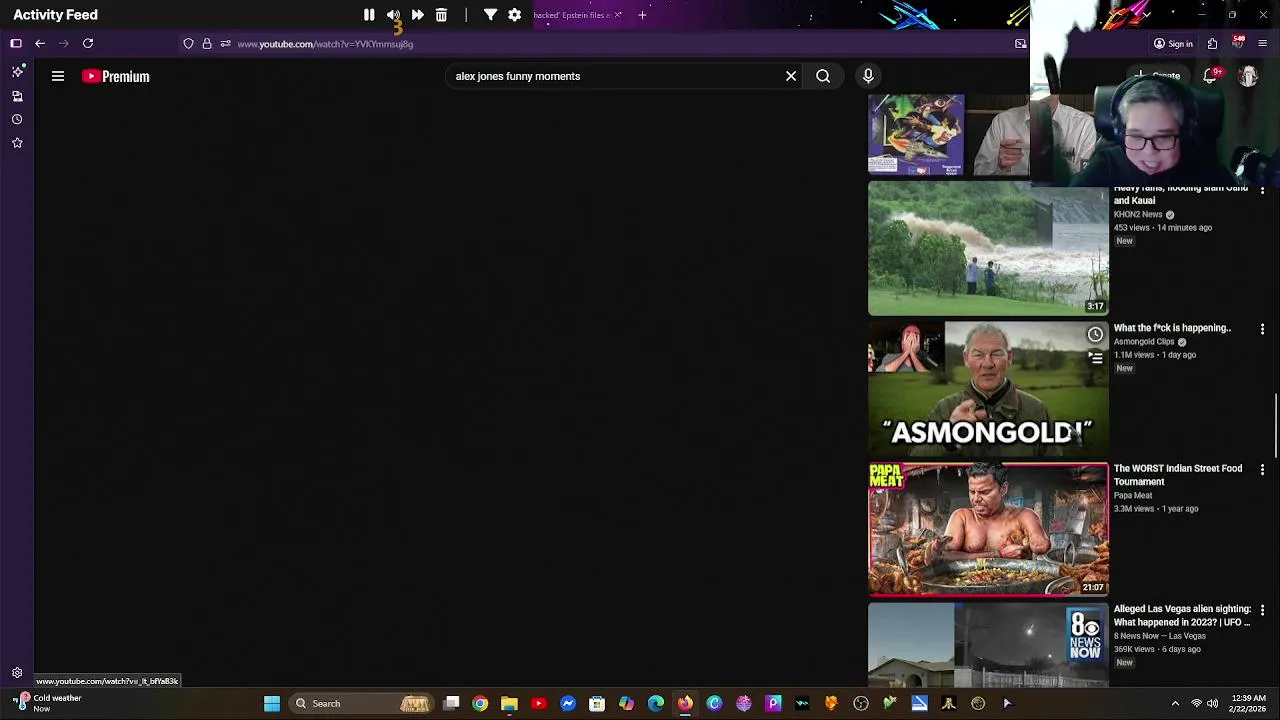Open options for the alien sighting video
1280x720 pixels.
(1262, 609)
